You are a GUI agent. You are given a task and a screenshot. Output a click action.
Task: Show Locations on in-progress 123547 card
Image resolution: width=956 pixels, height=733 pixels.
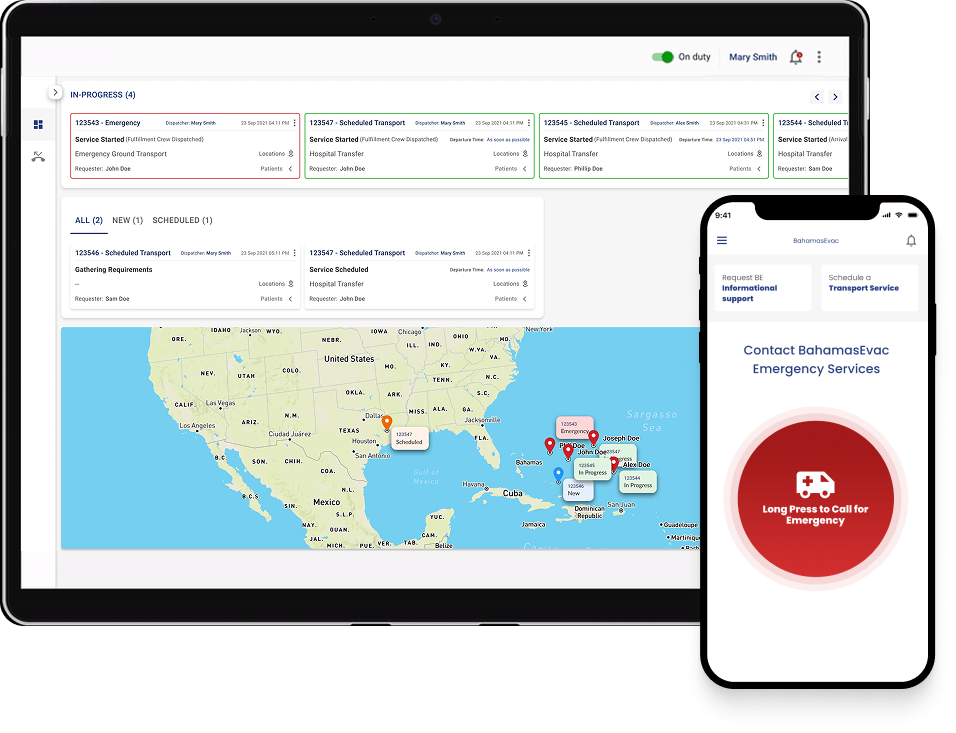(510, 154)
